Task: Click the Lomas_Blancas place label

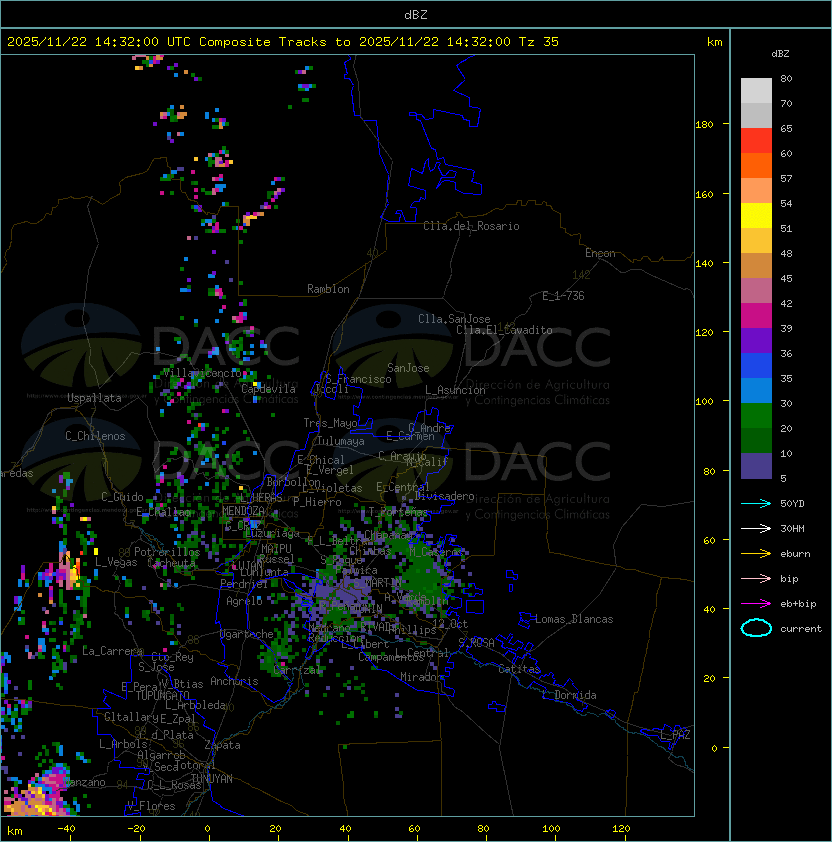Action: click(574, 619)
